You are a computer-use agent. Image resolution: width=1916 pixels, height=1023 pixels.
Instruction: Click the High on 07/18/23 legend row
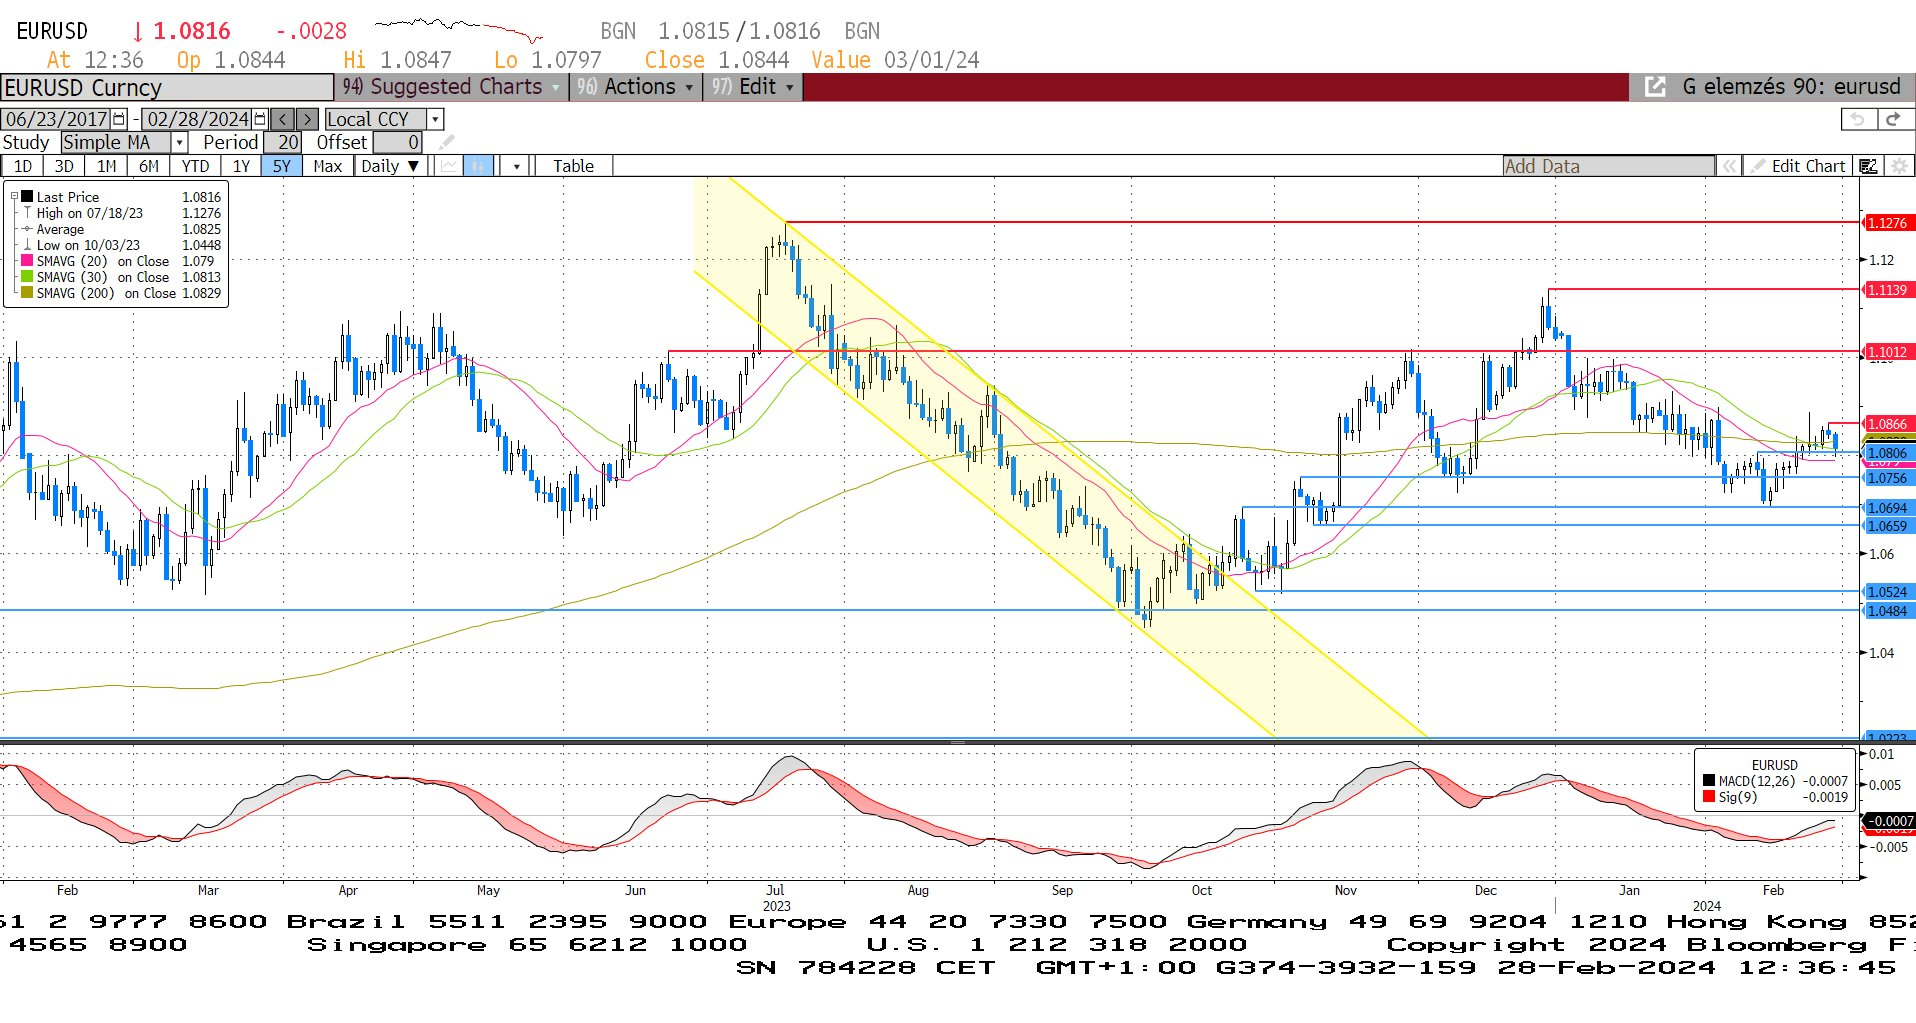[x=121, y=212]
